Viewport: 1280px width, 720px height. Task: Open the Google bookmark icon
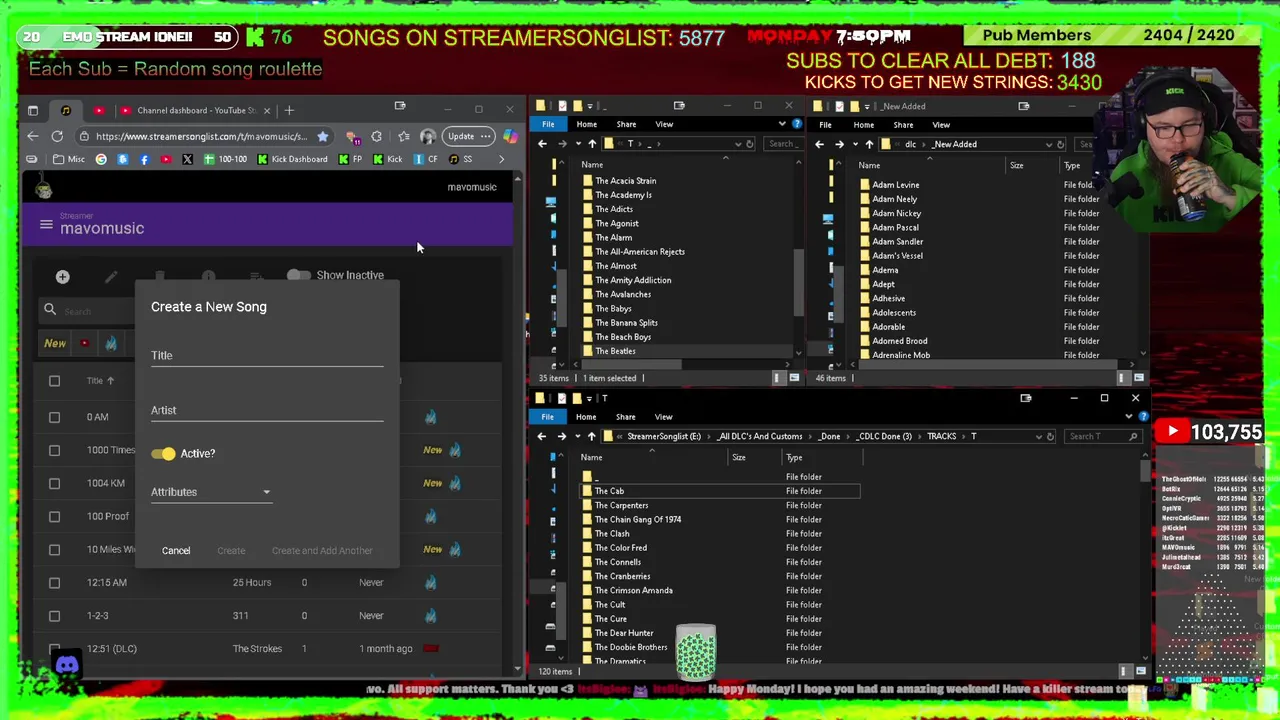tap(101, 159)
